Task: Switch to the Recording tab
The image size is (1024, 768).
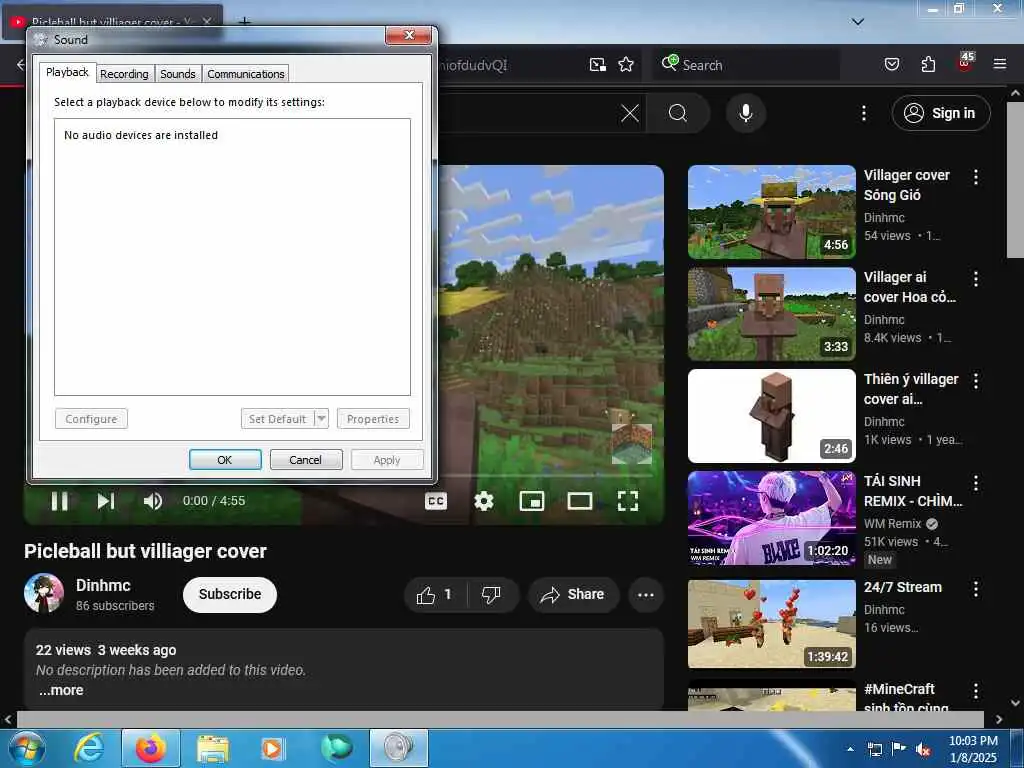Action: click(124, 74)
